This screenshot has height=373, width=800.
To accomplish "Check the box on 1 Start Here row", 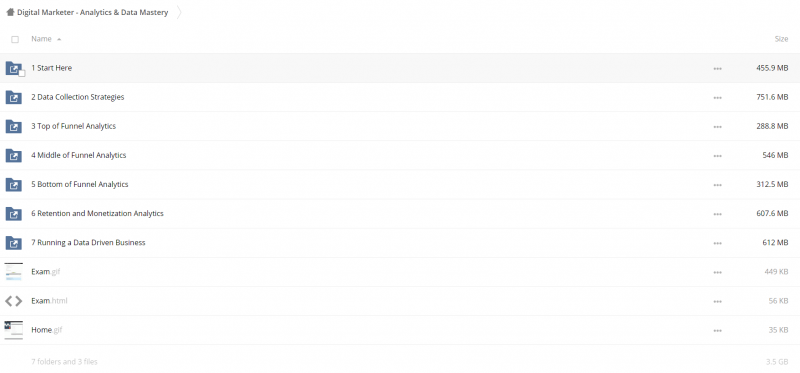I will (21, 73).
